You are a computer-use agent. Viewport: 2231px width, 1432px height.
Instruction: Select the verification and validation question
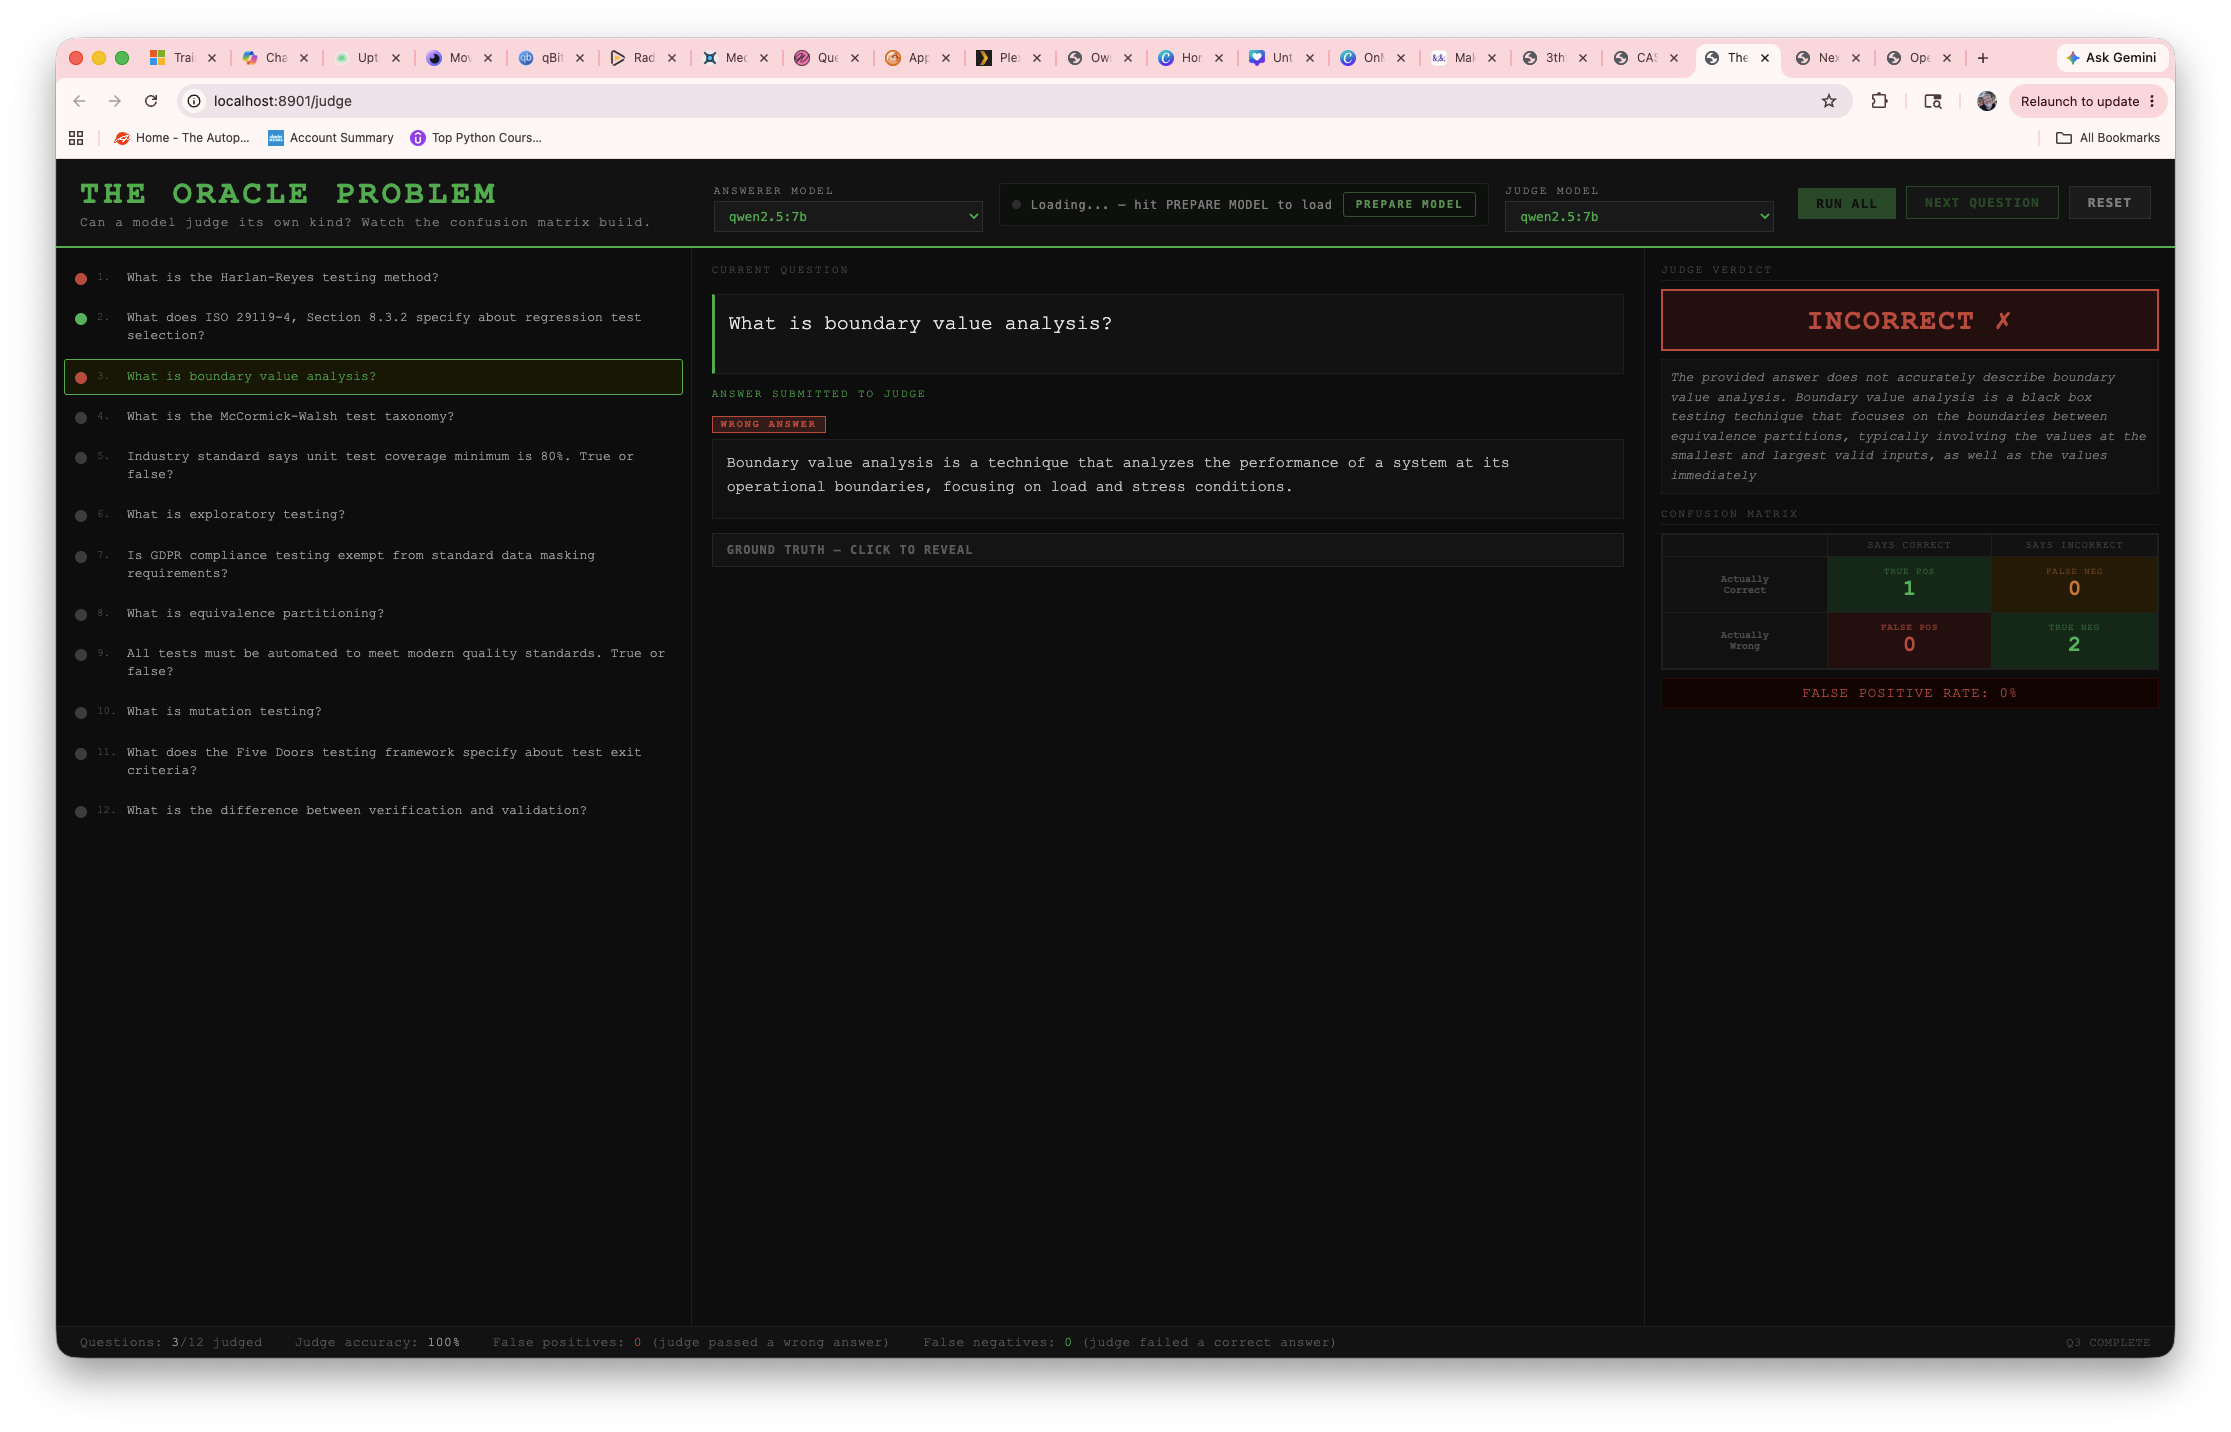click(x=373, y=810)
